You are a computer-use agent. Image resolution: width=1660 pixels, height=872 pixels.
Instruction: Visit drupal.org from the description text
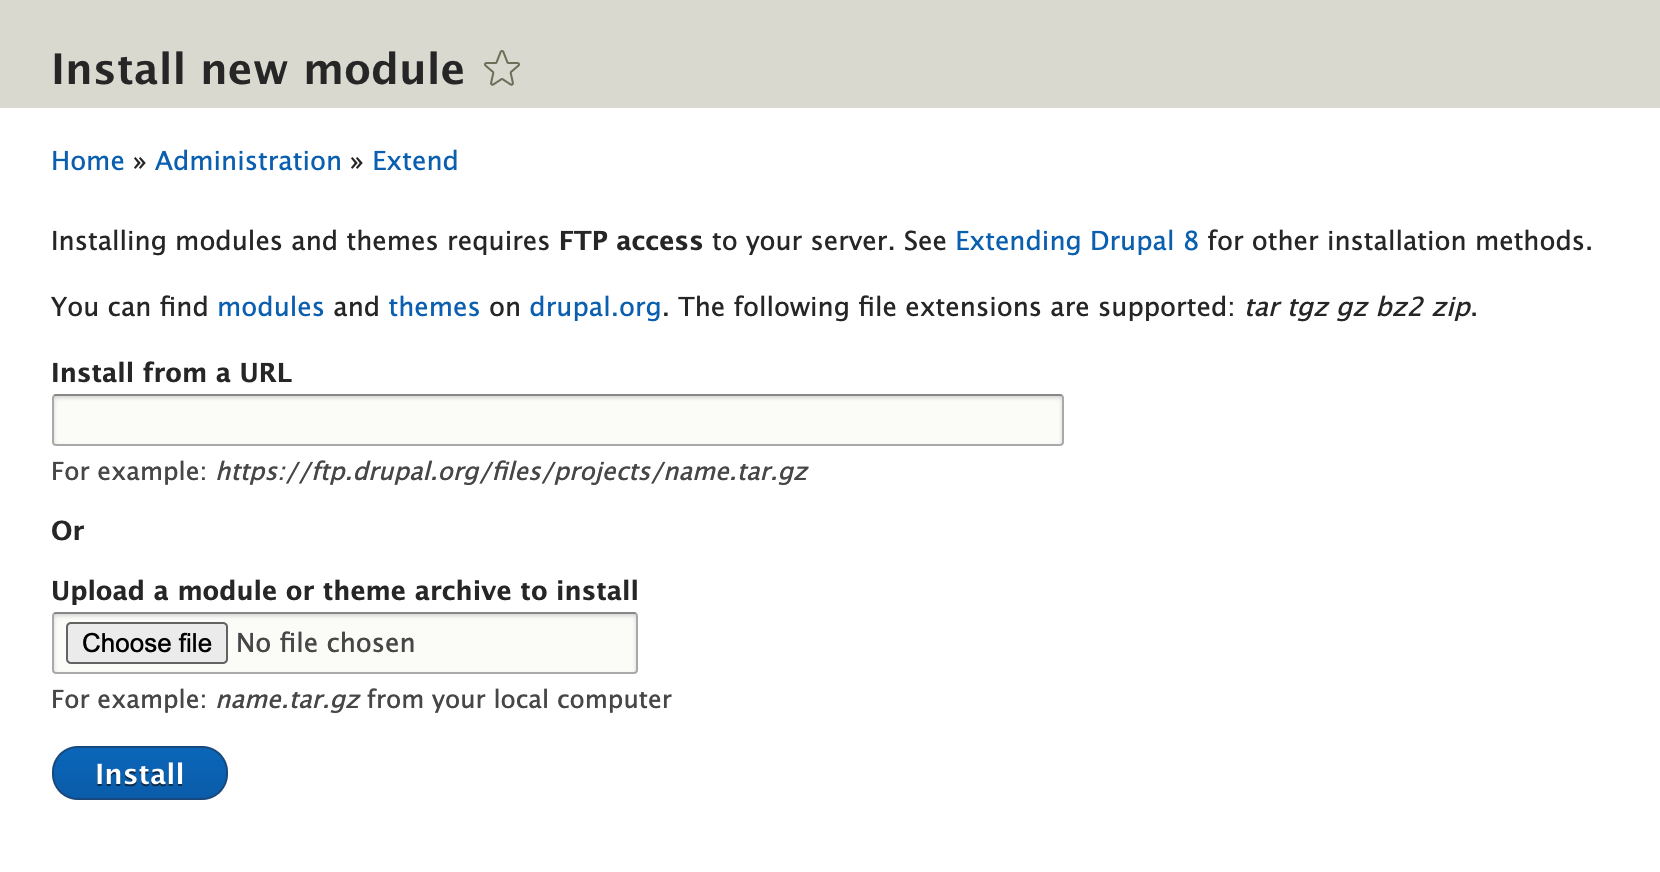tap(594, 307)
